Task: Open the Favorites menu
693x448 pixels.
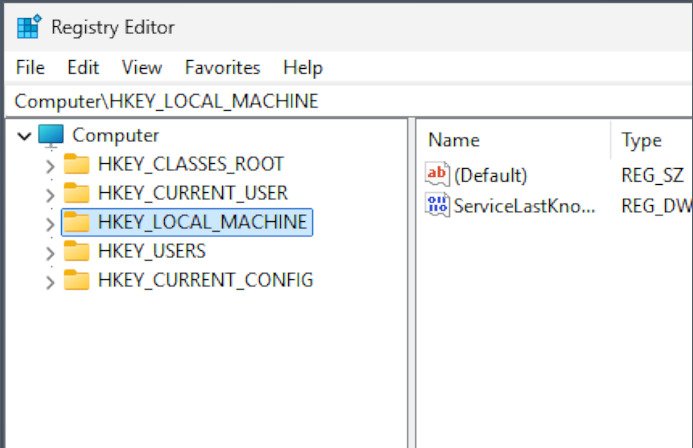Action: tap(222, 68)
